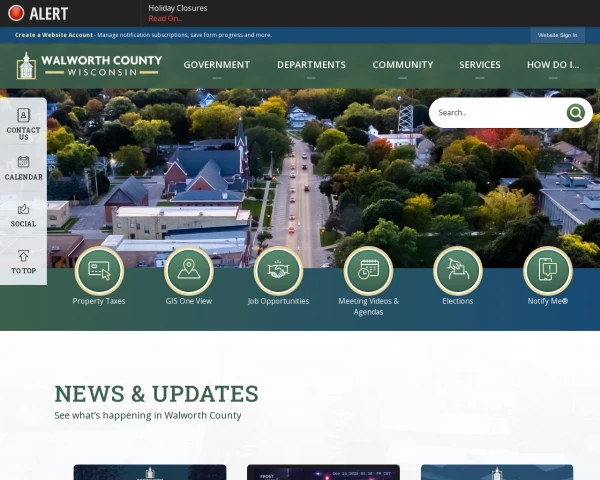This screenshot has height=480, width=600.
Task: Open the Holiday Closures Read On link
Action: click(x=165, y=18)
